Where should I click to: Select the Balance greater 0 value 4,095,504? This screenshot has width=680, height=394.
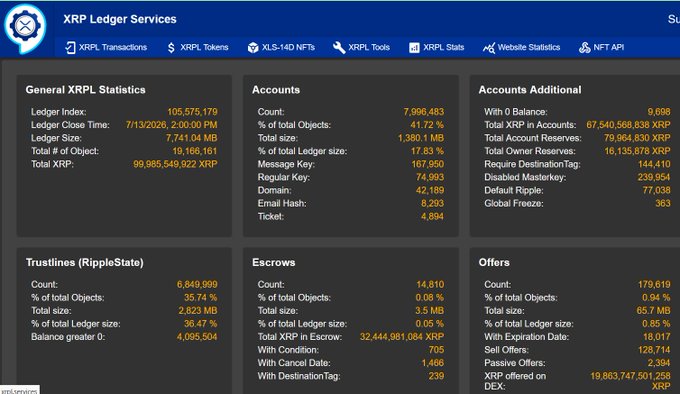point(197,336)
